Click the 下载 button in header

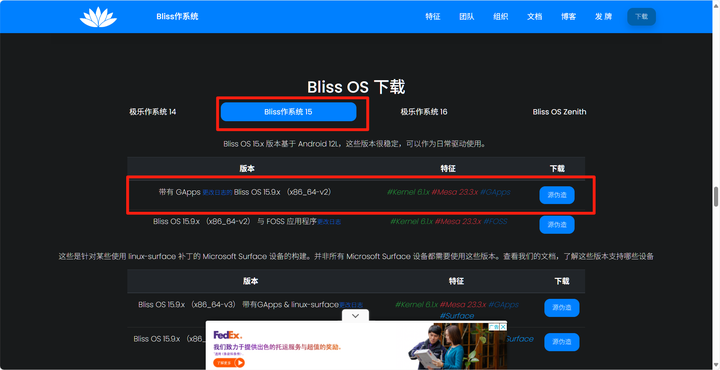click(641, 17)
